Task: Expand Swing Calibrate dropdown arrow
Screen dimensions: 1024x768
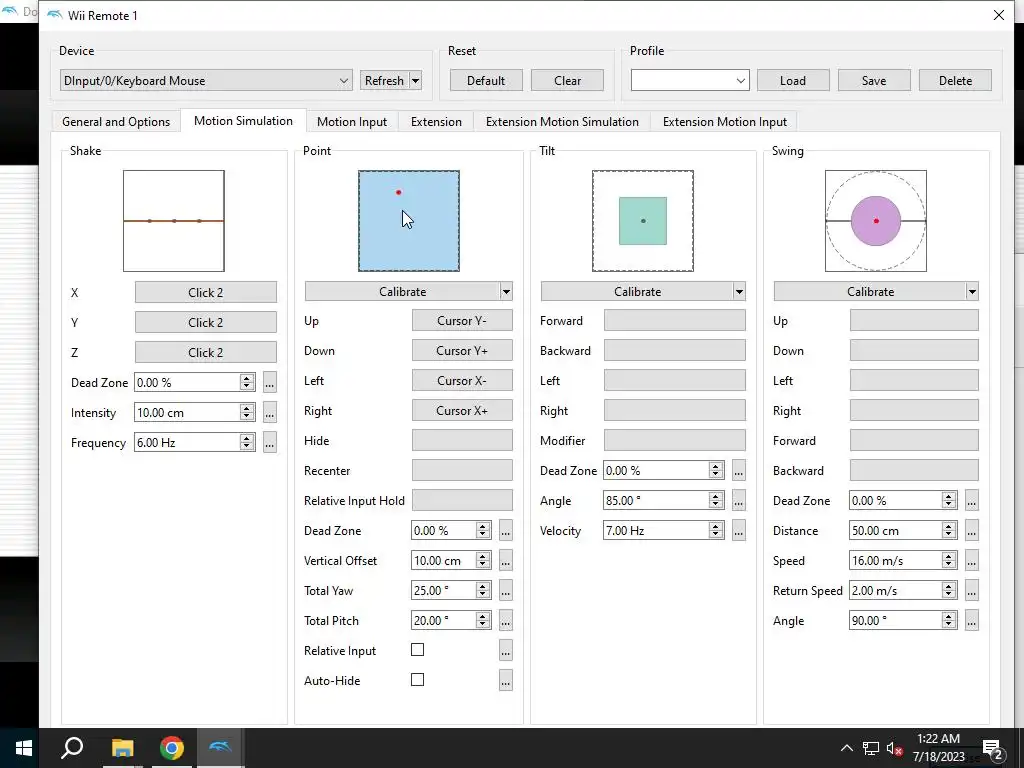Action: [x=972, y=292]
